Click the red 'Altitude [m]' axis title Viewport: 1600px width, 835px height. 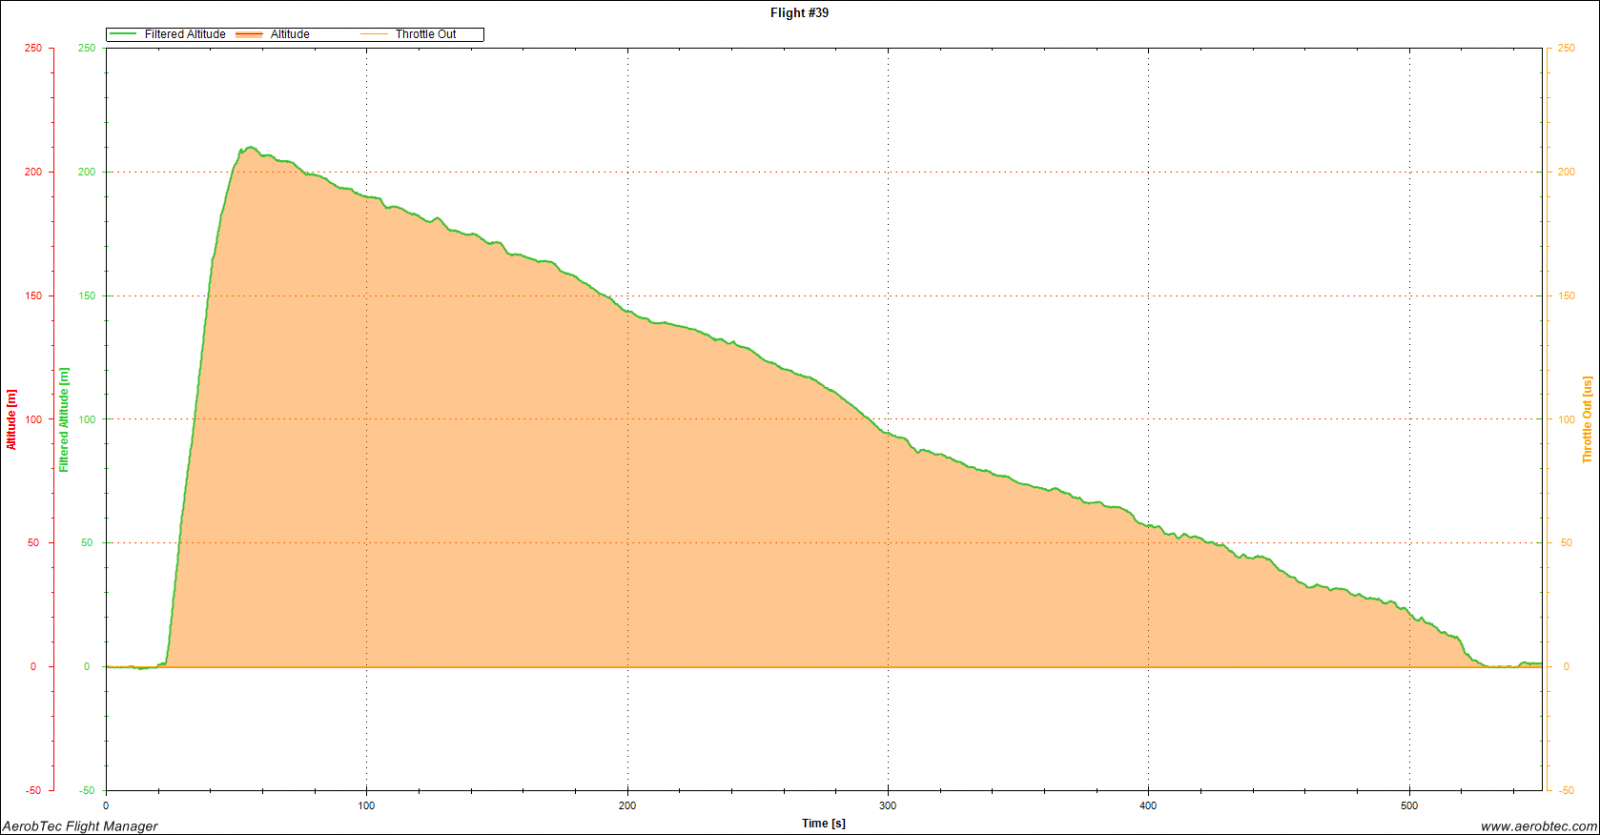point(12,420)
